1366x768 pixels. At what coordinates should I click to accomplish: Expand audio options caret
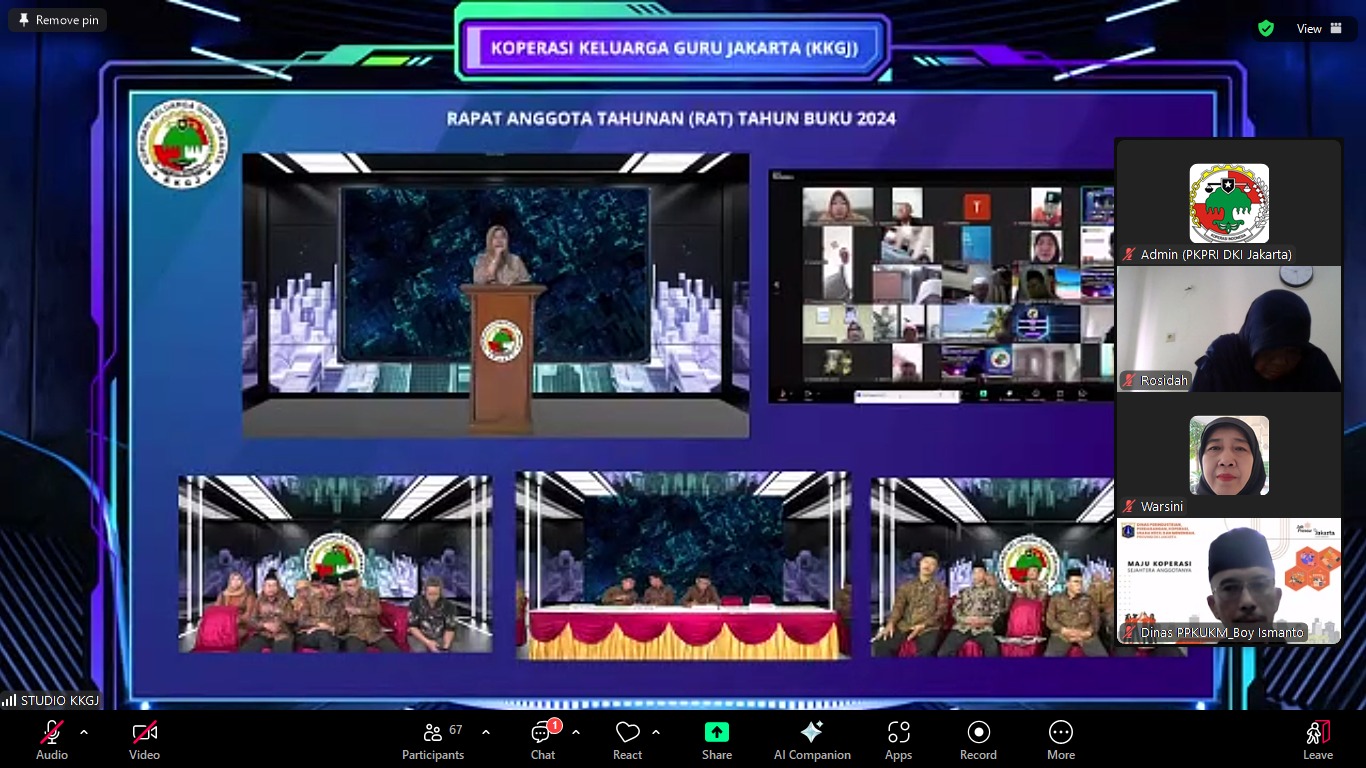[x=84, y=732]
